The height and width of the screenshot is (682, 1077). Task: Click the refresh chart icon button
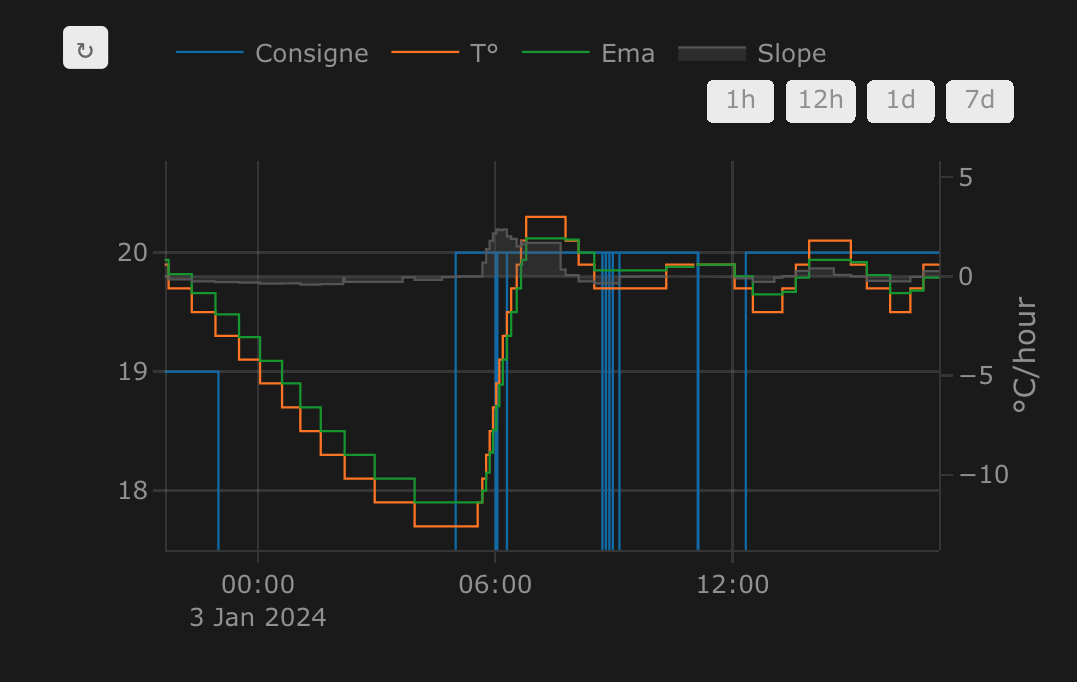click(85, 49)
